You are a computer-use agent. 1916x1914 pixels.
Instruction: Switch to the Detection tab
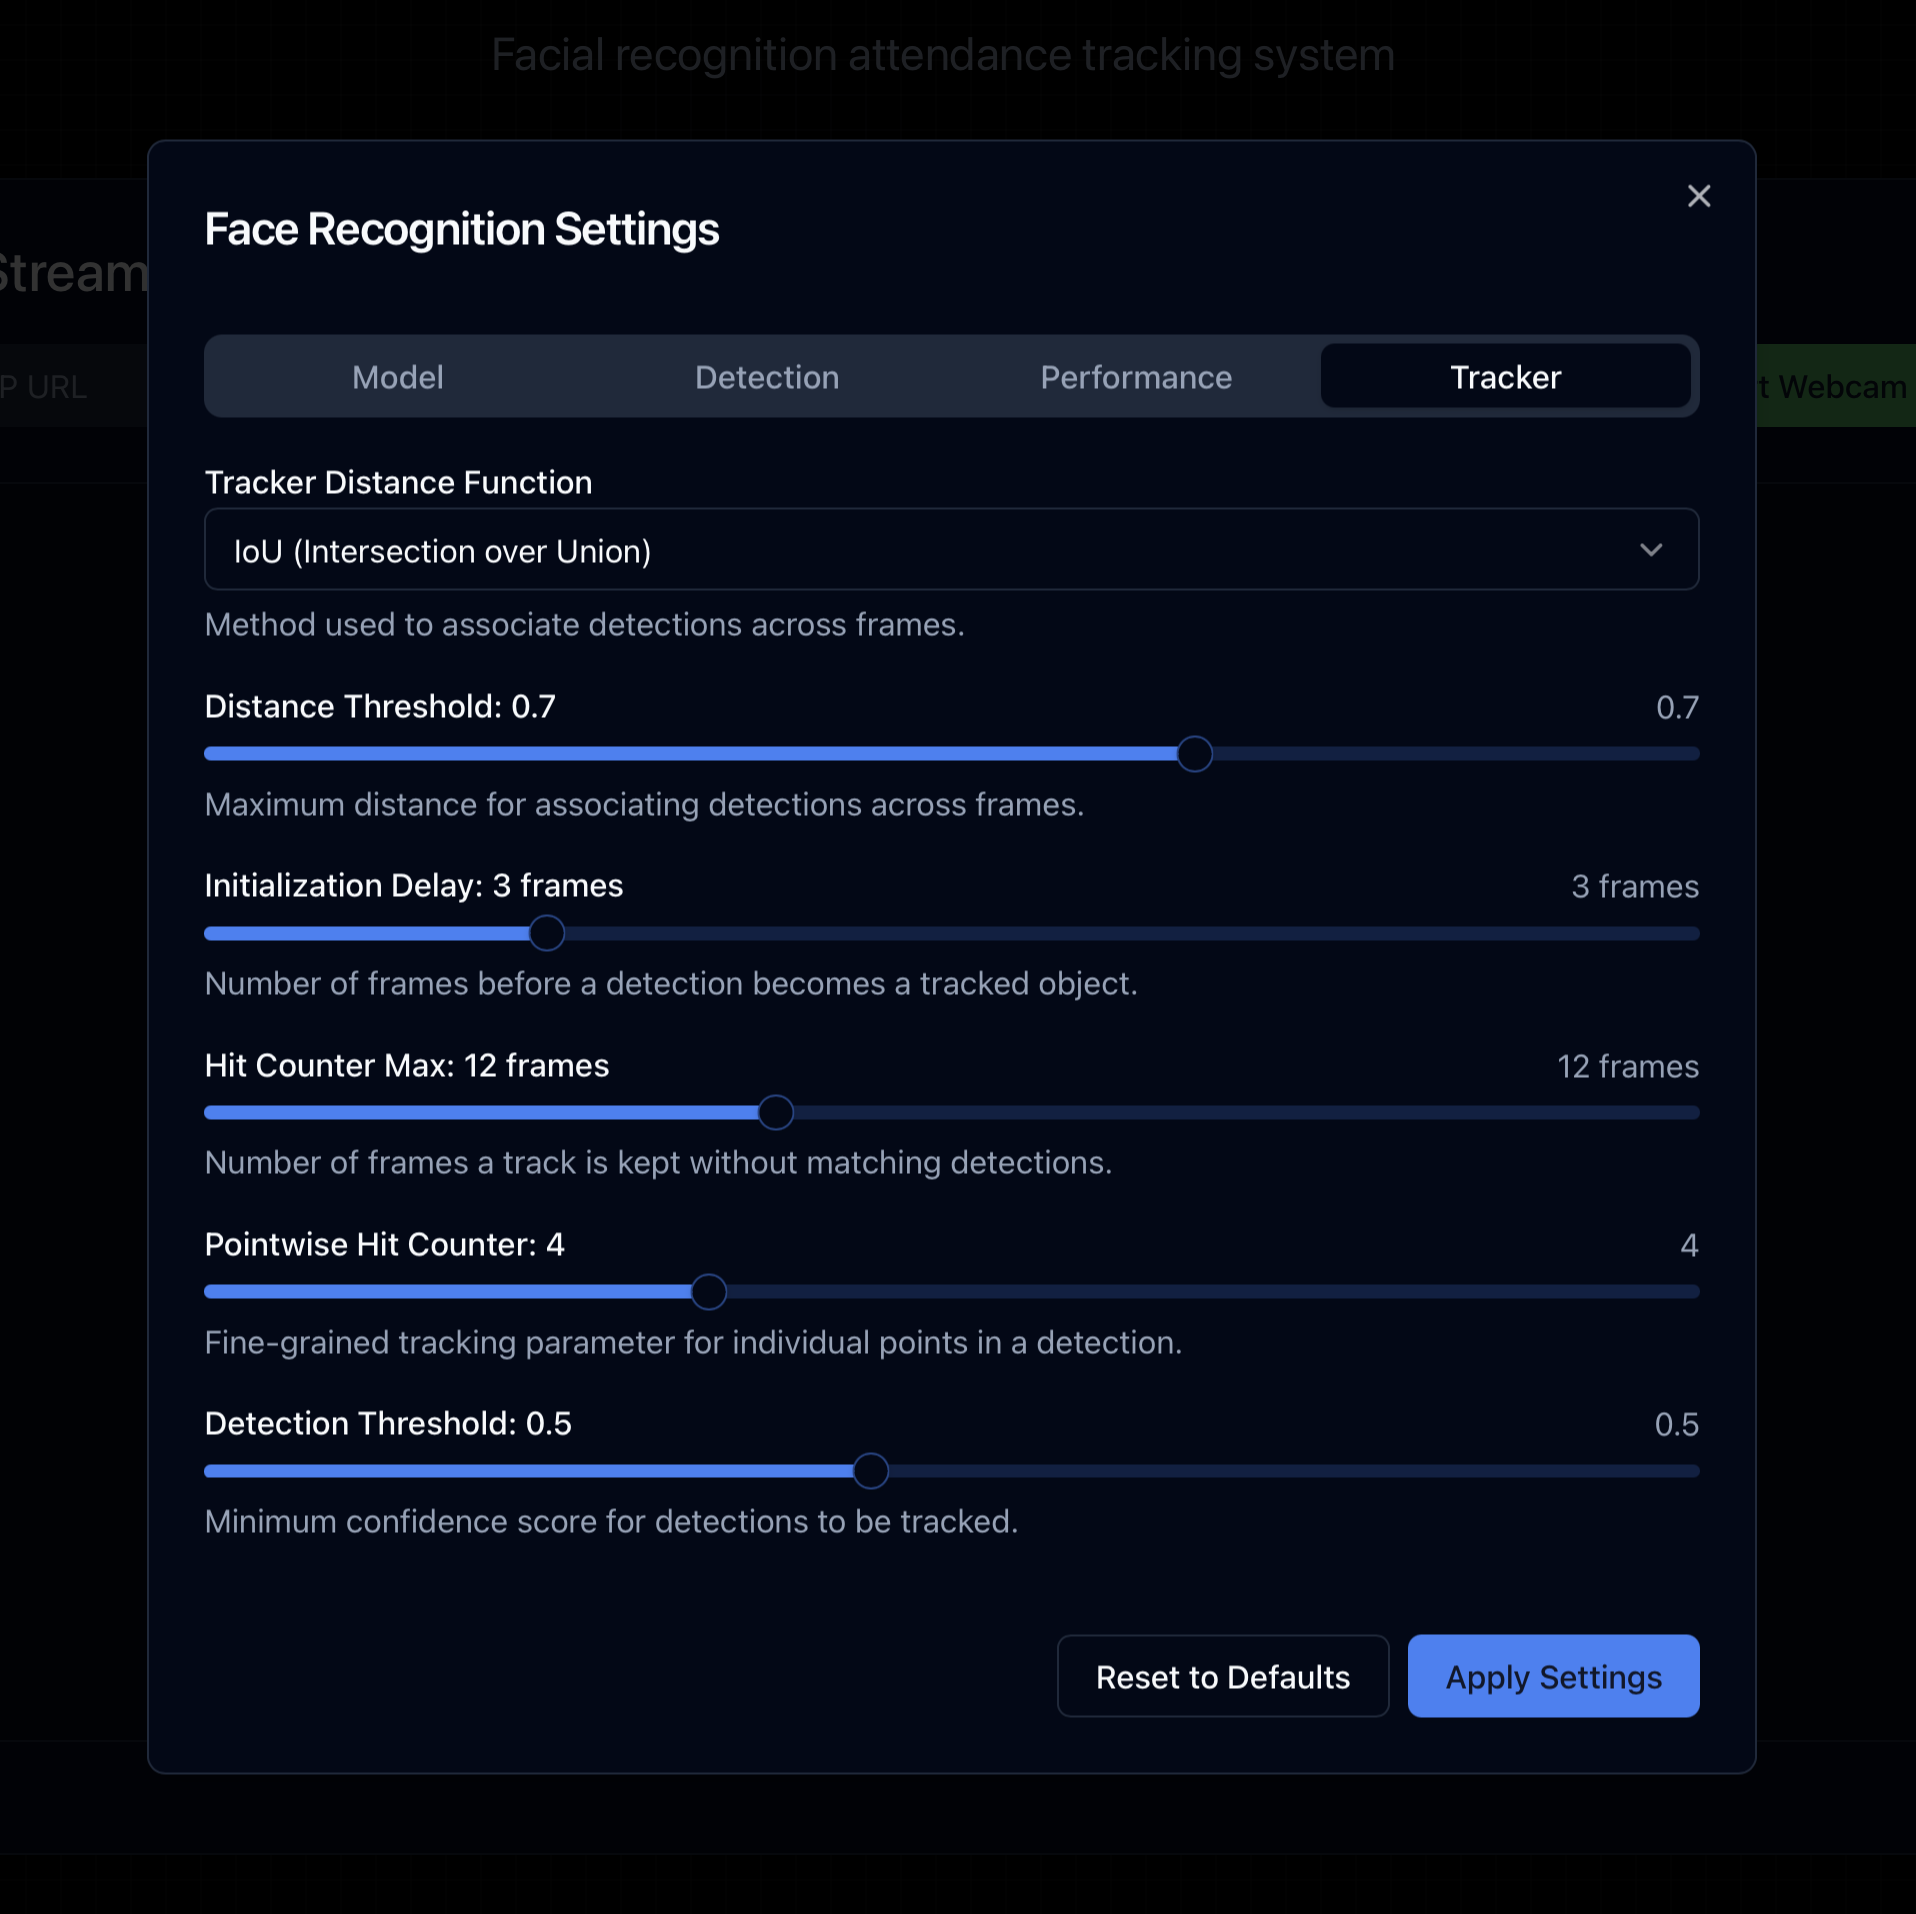coord(766,377)
